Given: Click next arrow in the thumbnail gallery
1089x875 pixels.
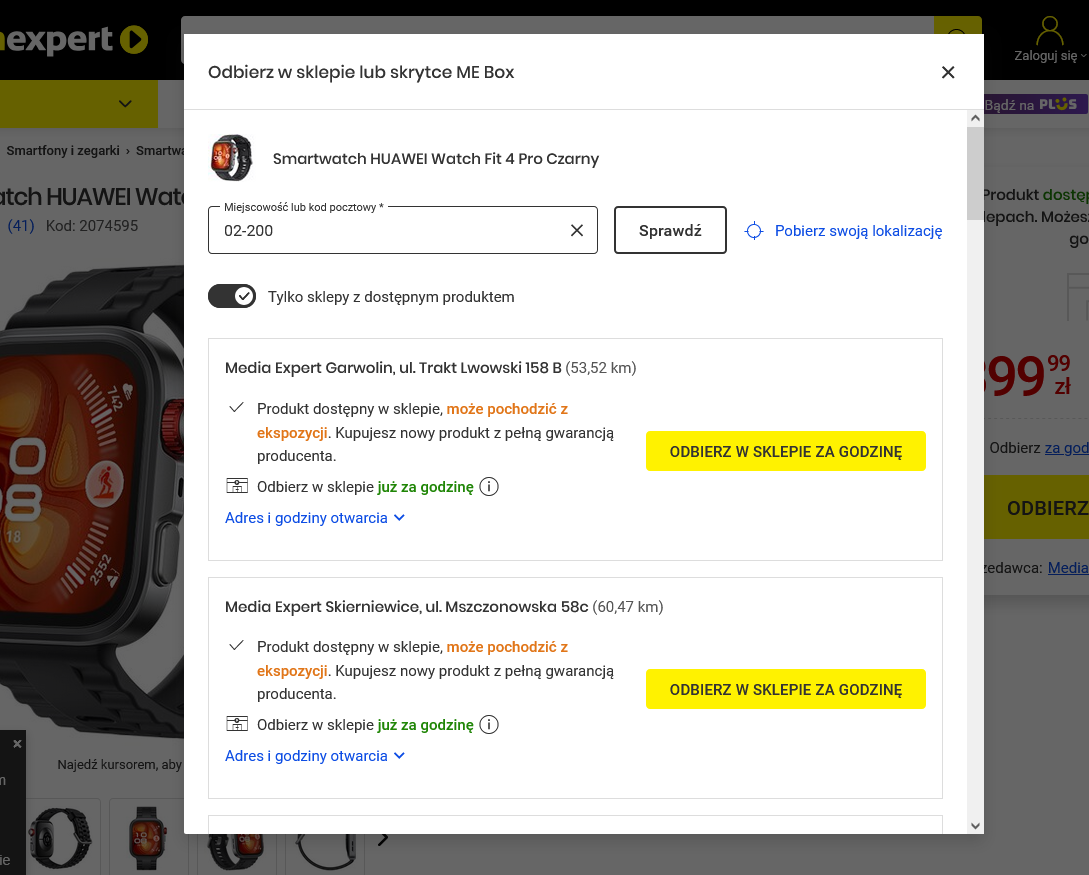Looking at the screenshot, I should point(383,838).
